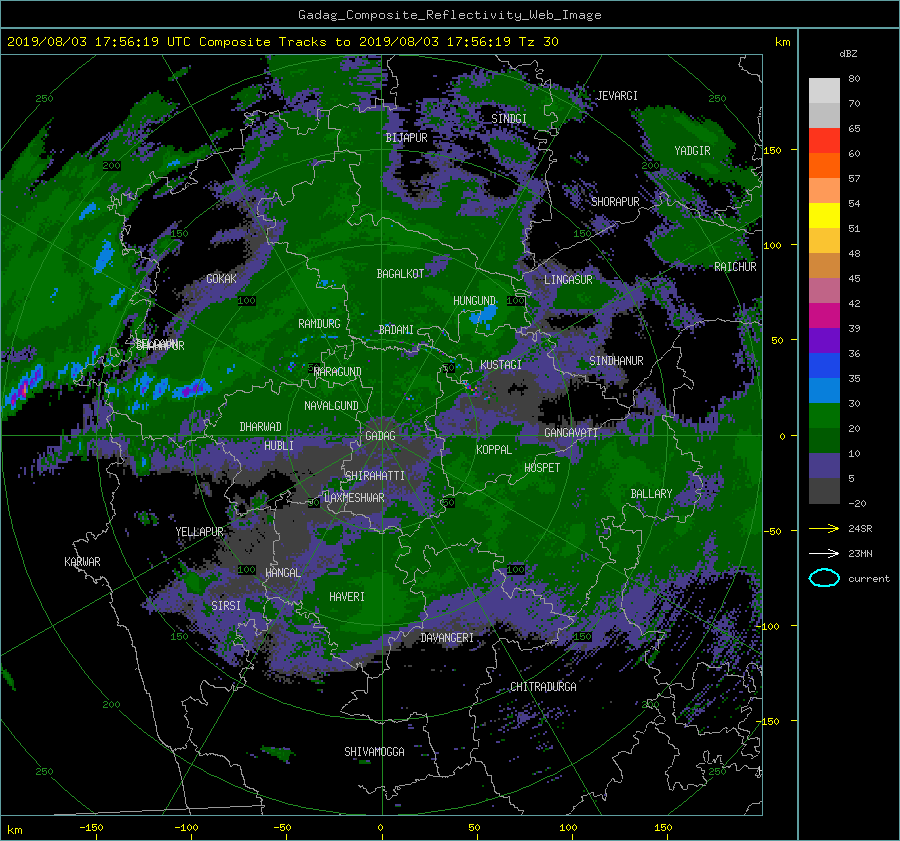Click the DAVANGERI city label
This screenshot has width=900, height=841.
tap(447, 638)
